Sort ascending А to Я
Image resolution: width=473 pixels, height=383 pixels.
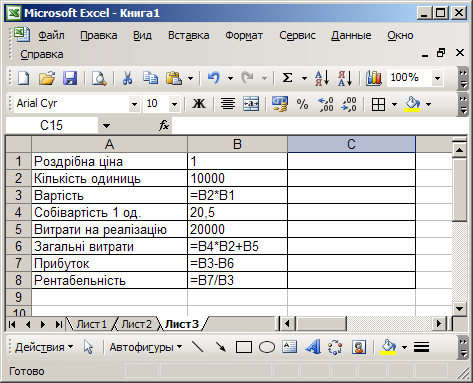tap(322, 78)
